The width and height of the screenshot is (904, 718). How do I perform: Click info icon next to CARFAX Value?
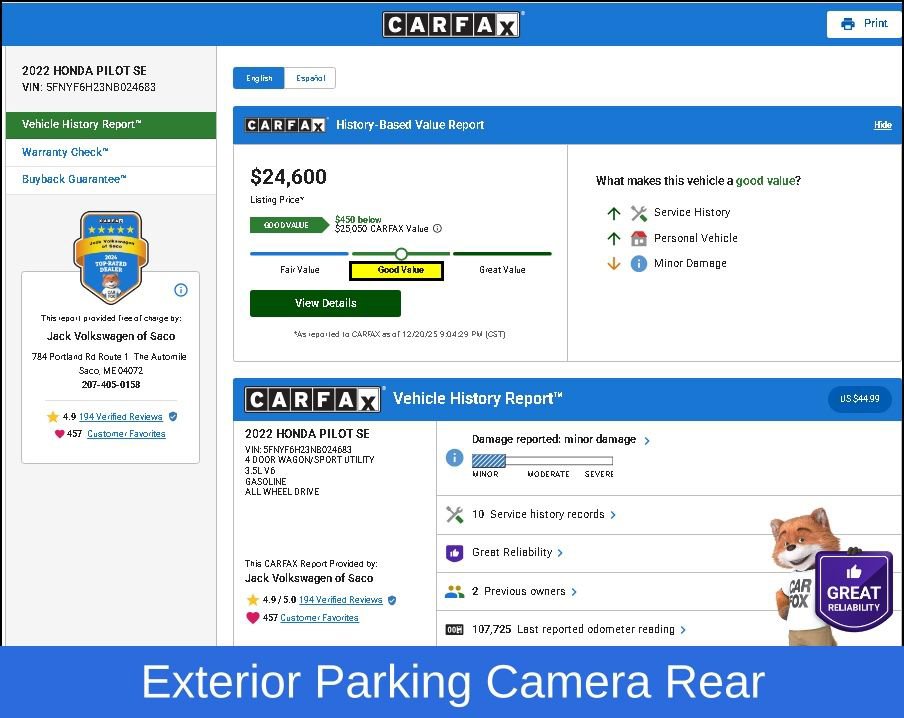point(437,229)
